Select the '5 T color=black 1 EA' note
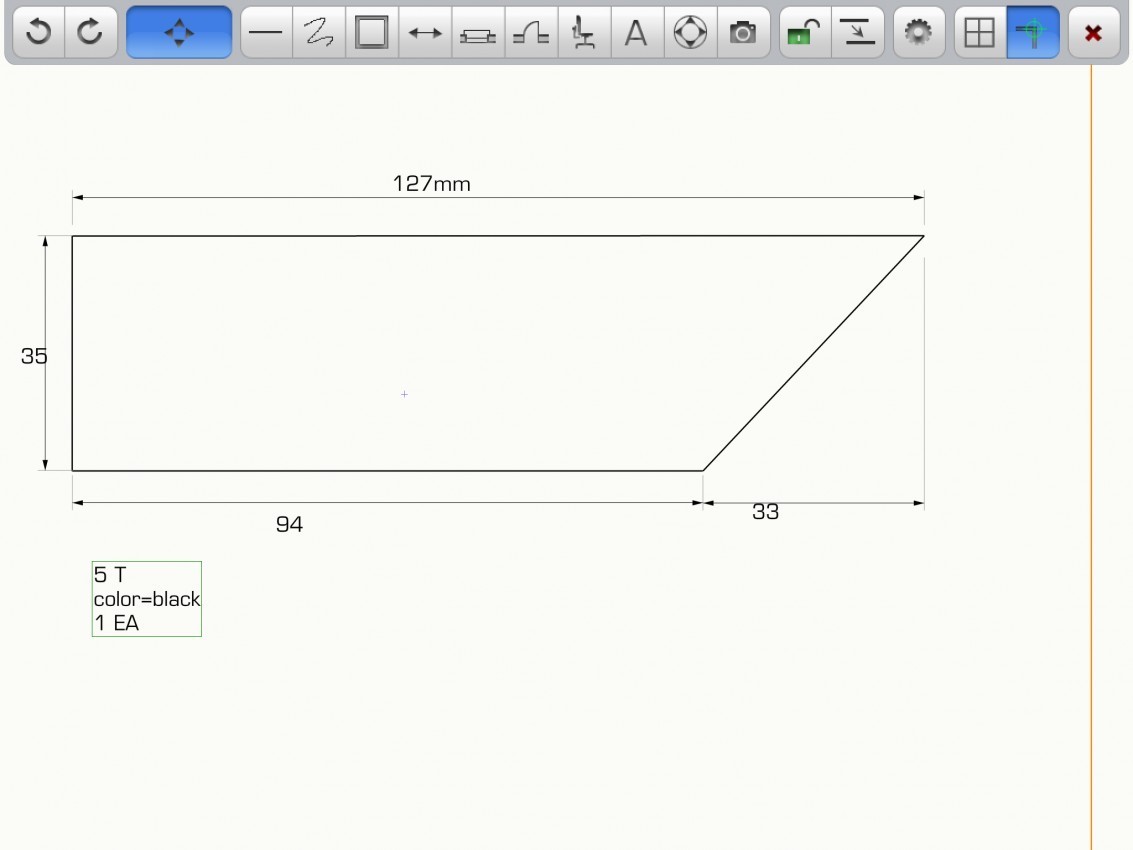Screen dimensions: 1133x850 coord(147,598)
